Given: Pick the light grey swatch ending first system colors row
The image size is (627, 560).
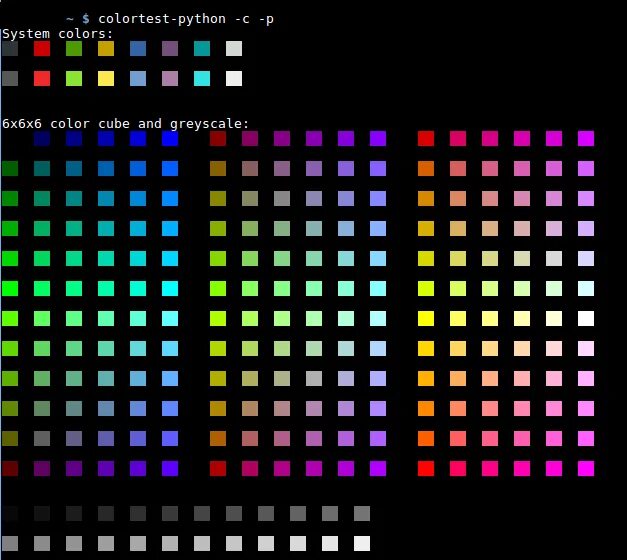Looking at the screenshot, I should (x=234, y=49).
